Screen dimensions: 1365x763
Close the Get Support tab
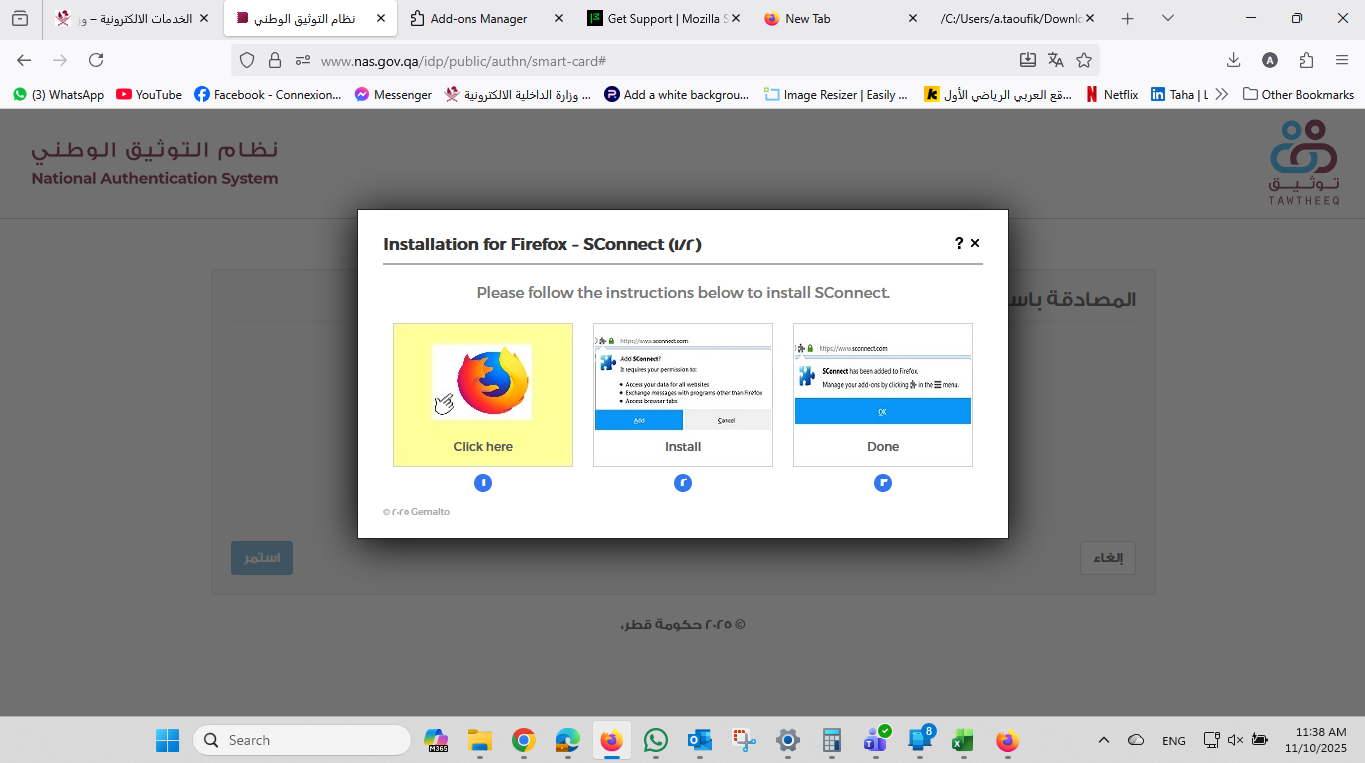coord(736,18)
